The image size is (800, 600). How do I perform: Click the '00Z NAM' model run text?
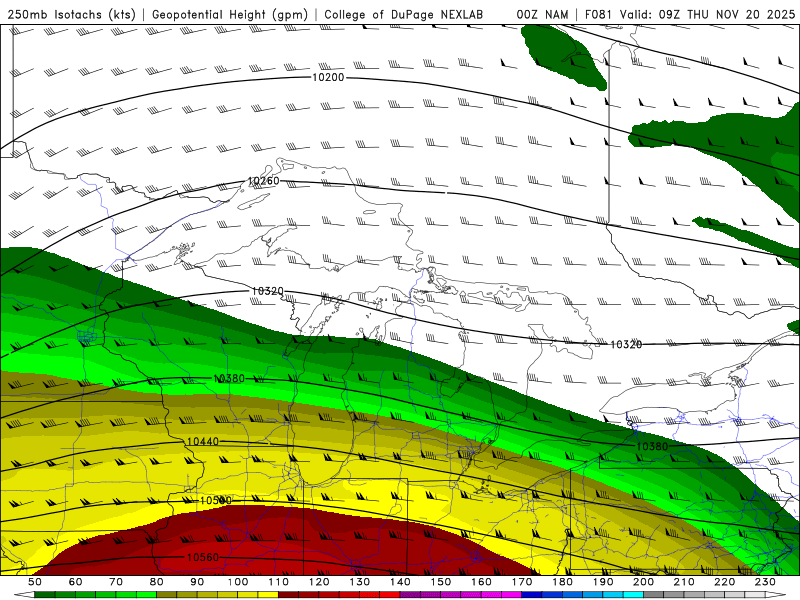pyautogui.click(x=542, y=14)
